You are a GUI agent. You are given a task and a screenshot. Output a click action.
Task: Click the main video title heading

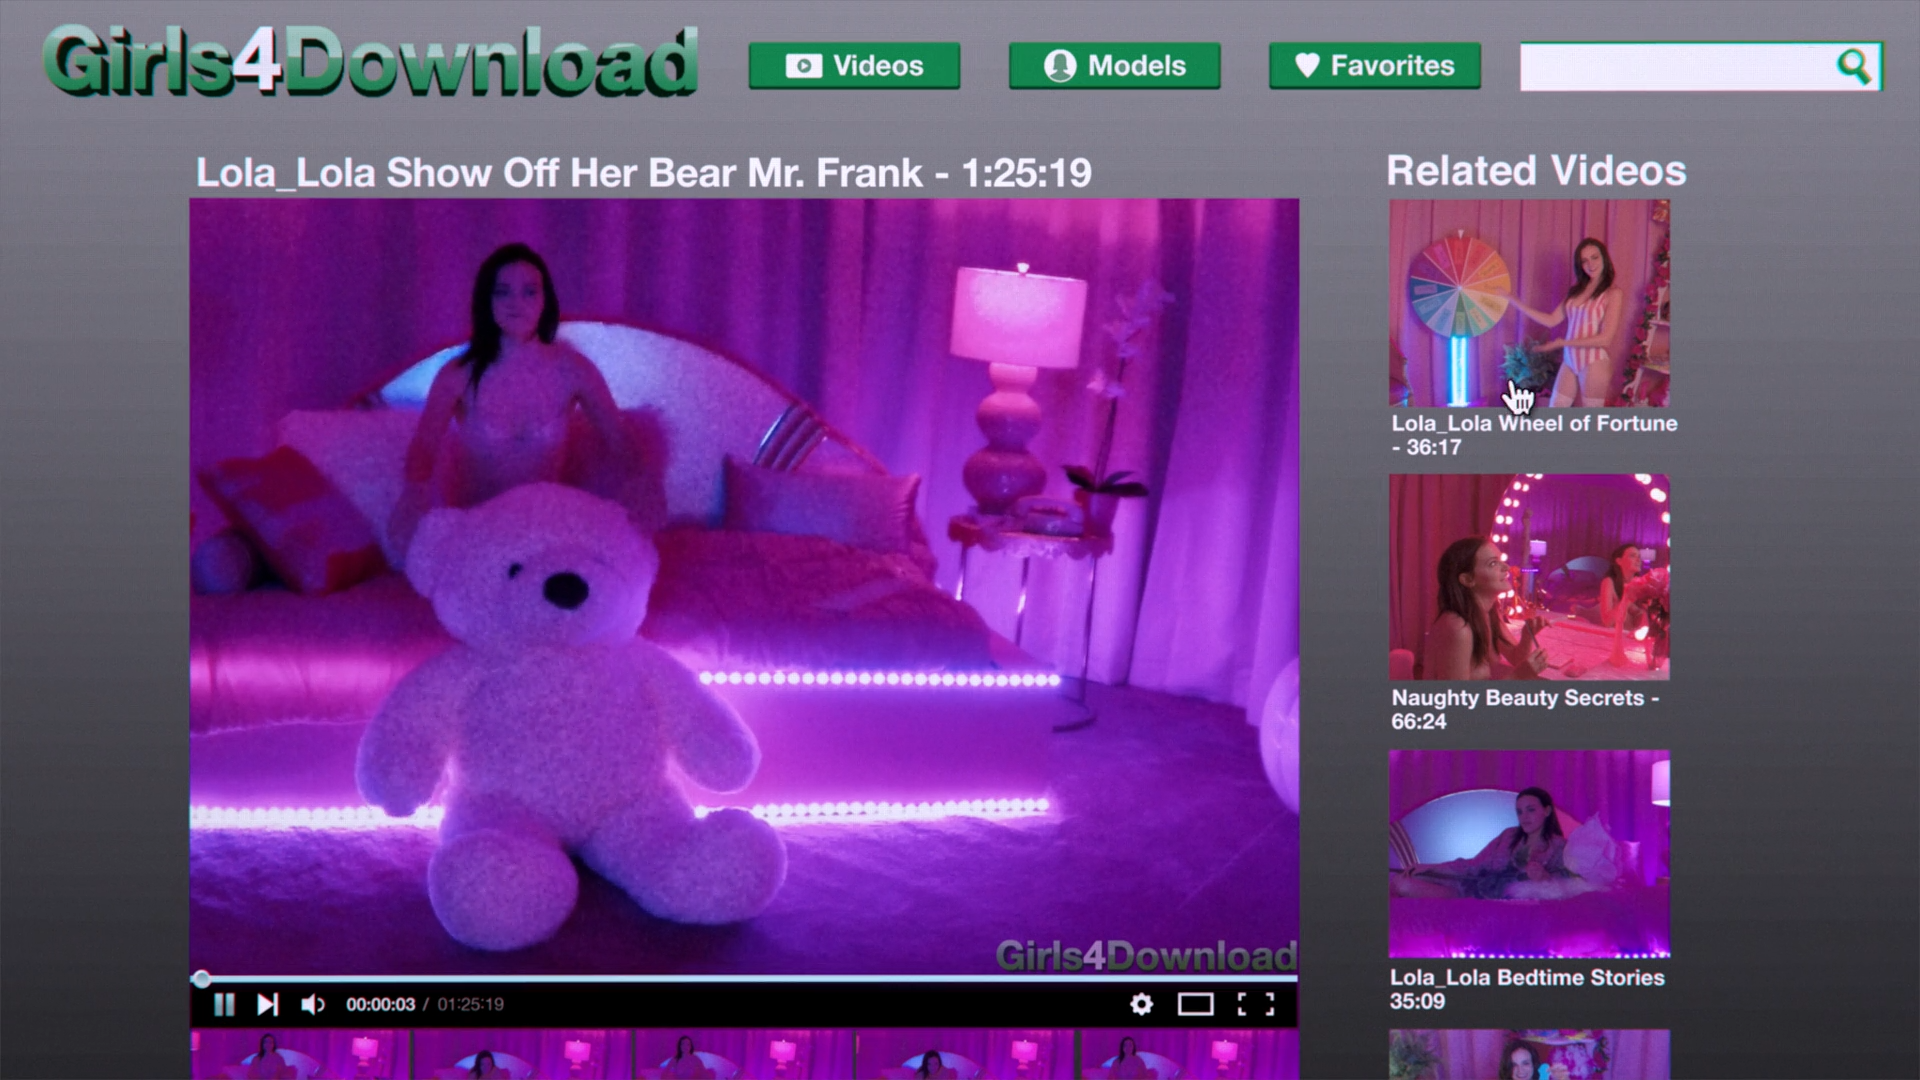click(x=643, y=173)
